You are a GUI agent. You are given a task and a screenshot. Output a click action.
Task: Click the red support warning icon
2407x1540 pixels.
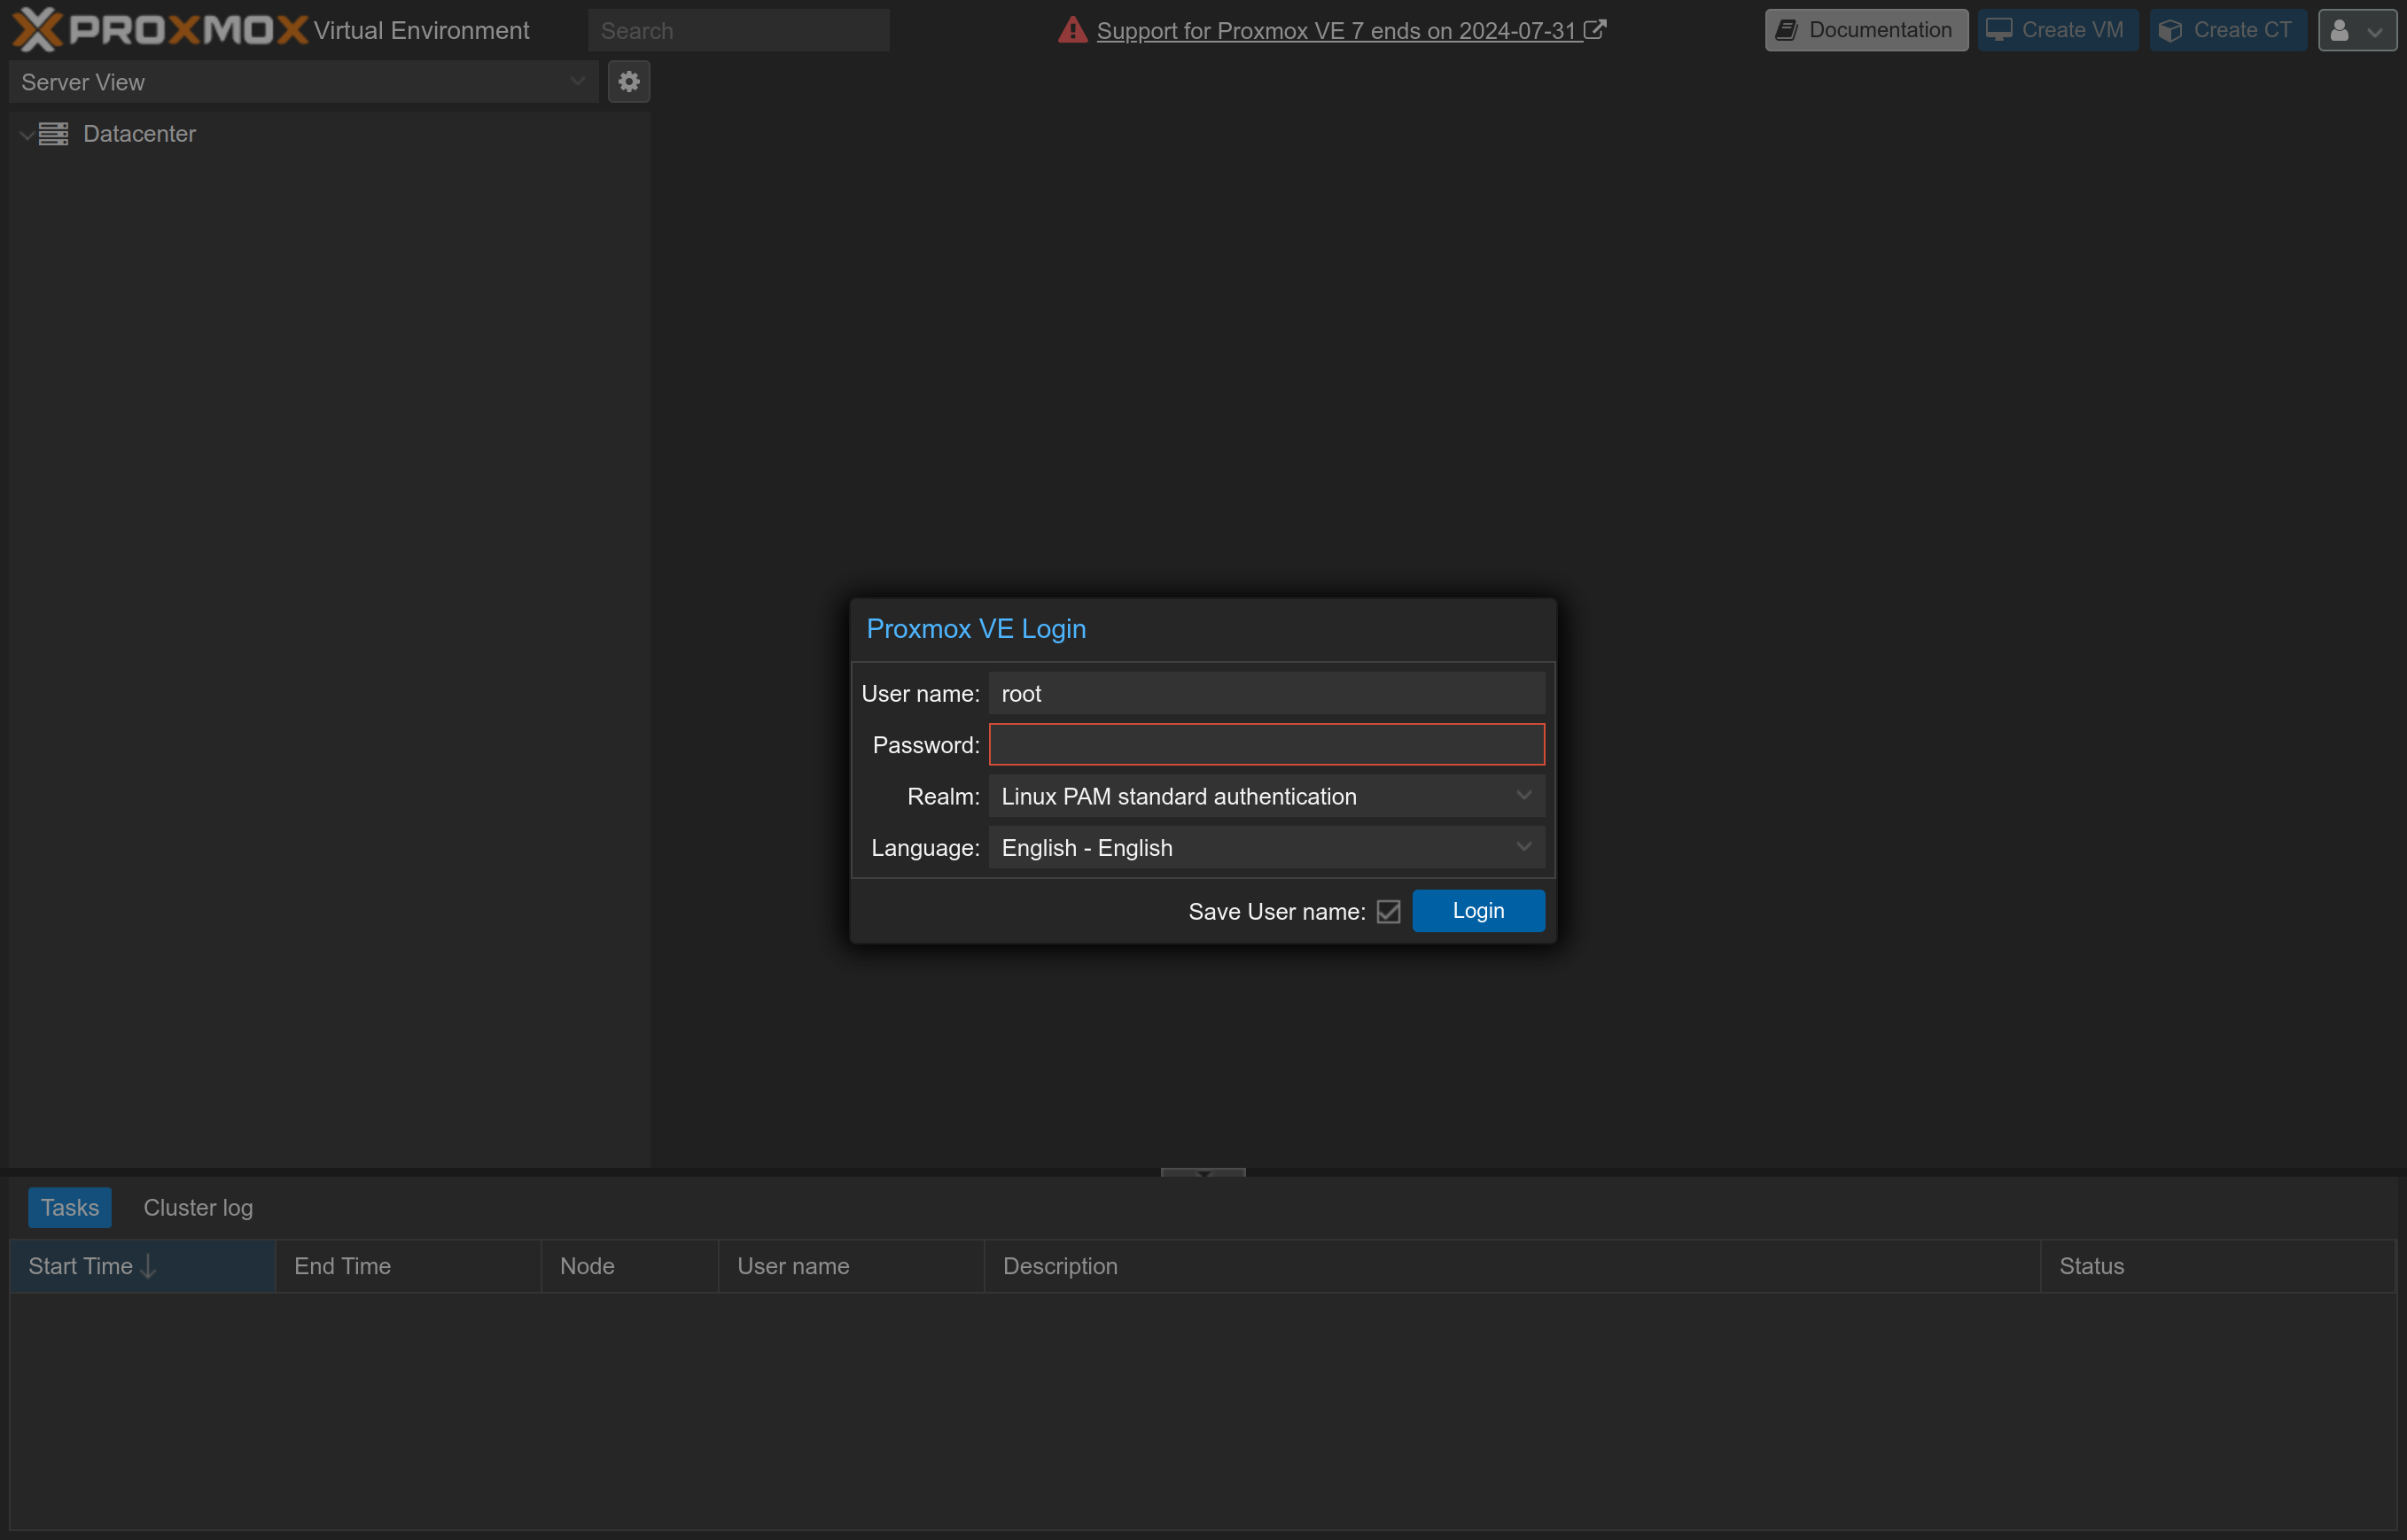click(1072, 30)
